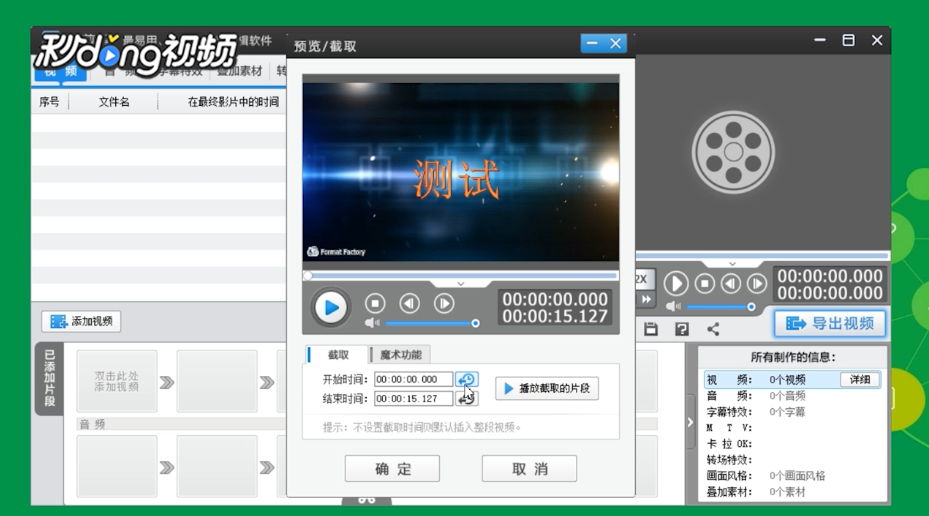
Task: Click the 双击此处添加视频 placeholder
Action: pos(117,382)
